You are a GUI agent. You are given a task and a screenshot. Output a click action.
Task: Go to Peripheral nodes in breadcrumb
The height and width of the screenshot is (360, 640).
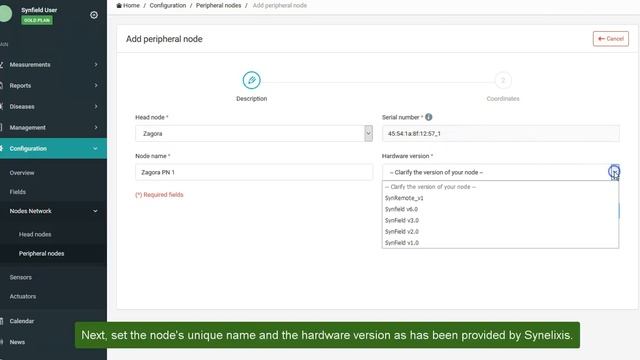pos(218,5)
